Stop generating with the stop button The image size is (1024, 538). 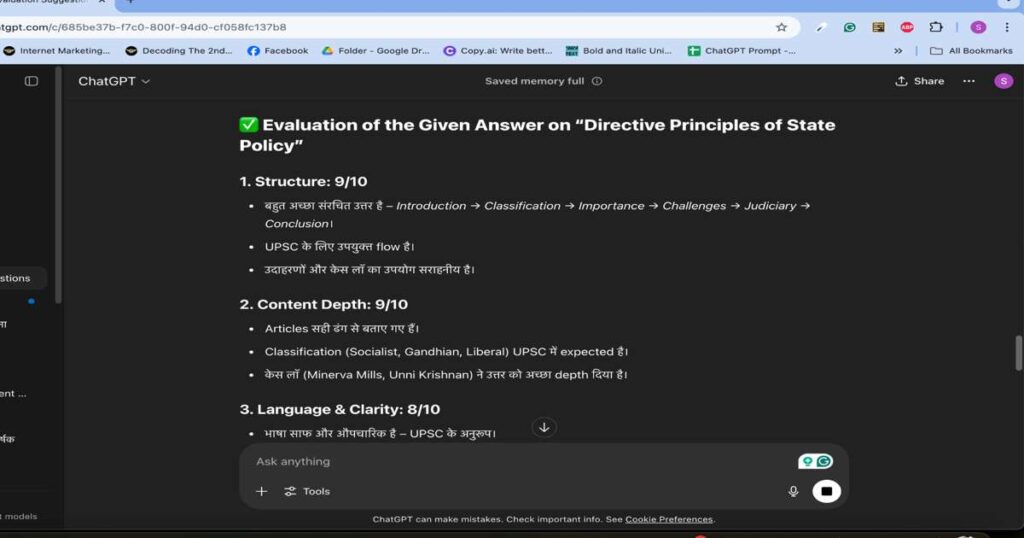click(x=826, y=491)
